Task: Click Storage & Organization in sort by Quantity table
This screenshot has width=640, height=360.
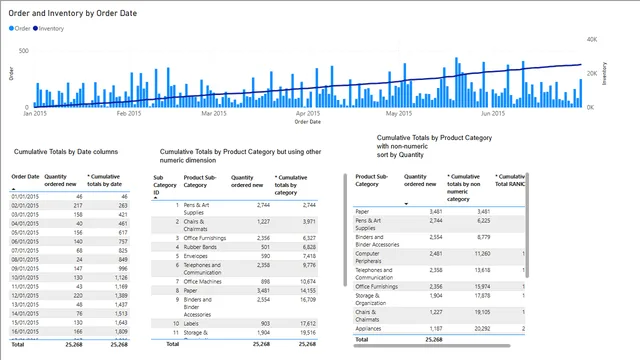Action: click(x=371, y=299)
